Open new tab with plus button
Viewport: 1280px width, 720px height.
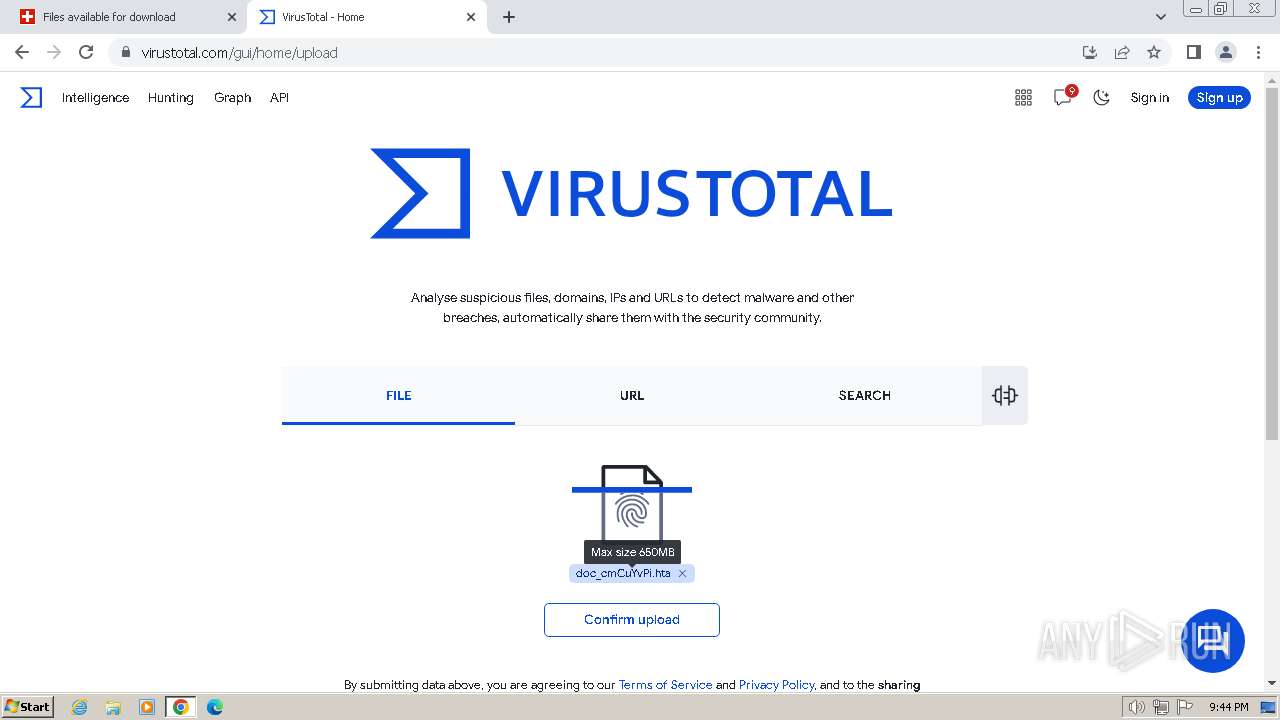[x=509, y=17]
